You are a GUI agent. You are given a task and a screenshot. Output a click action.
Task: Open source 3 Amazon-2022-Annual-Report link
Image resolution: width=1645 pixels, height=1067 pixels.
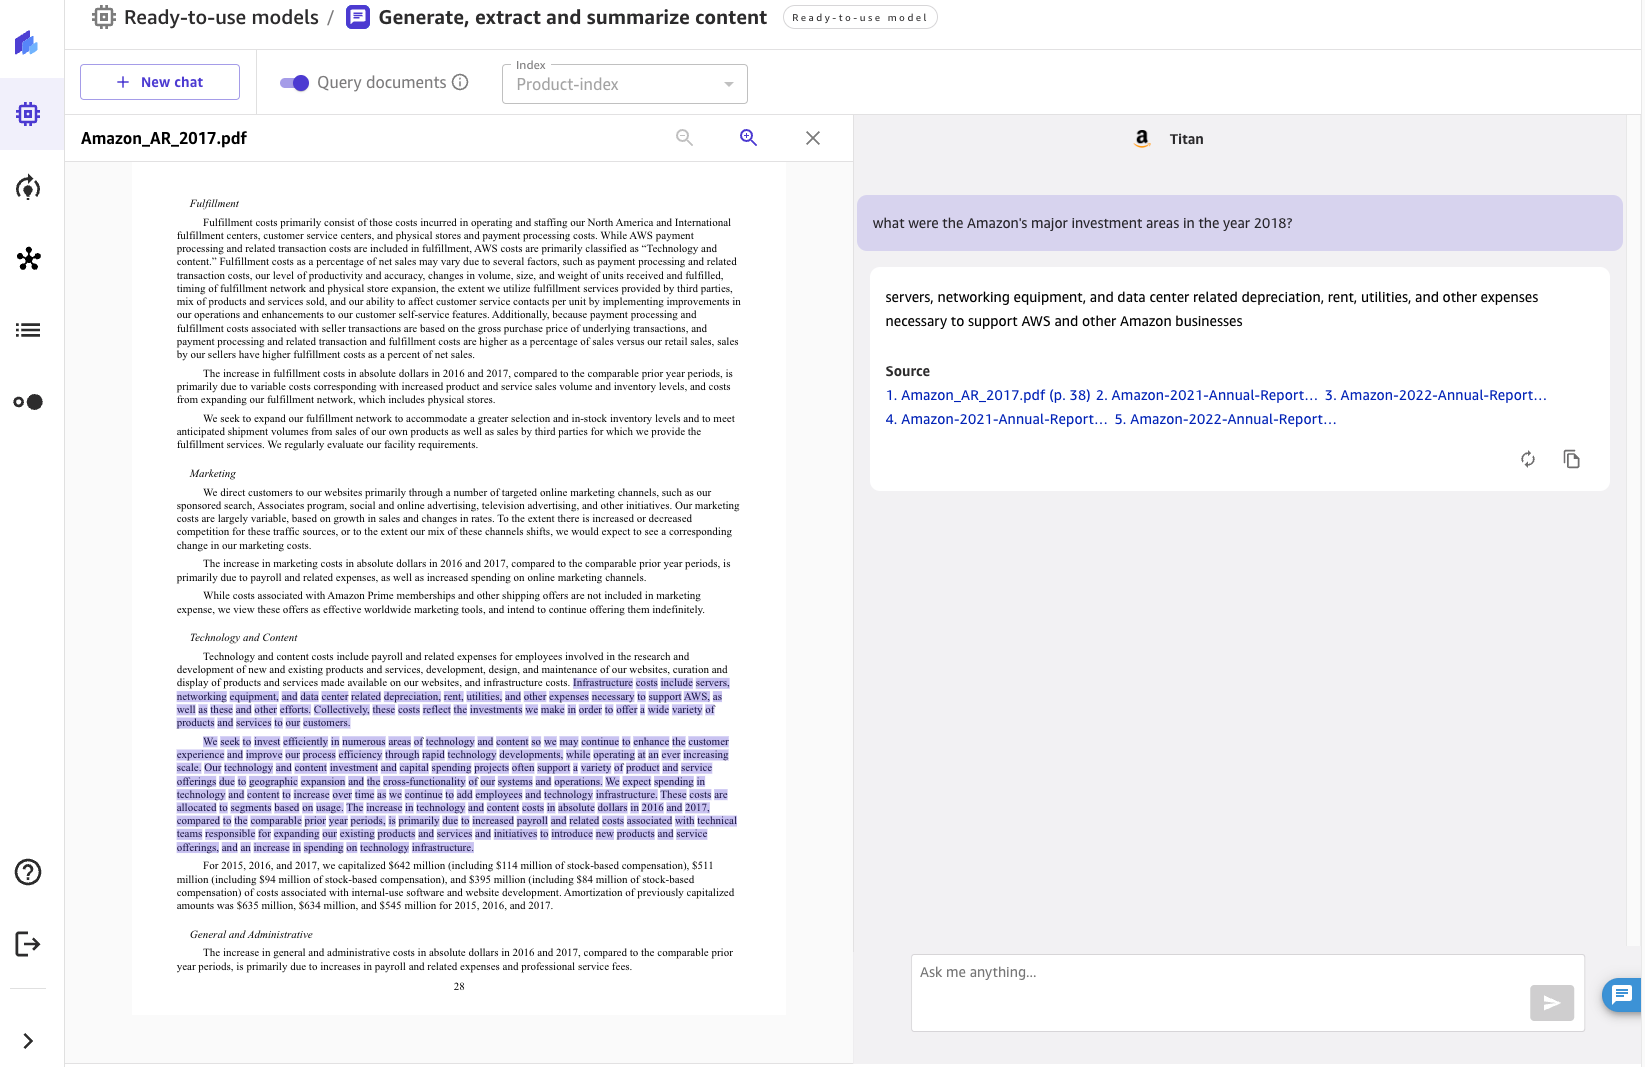coord(1436,395)
